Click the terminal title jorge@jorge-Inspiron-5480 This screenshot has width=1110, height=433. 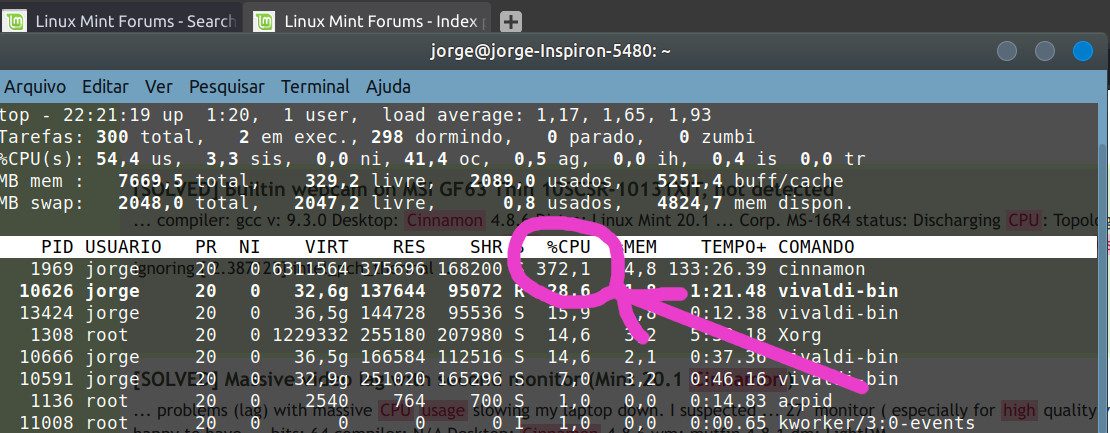pyautogui.click(x=551, y=51)
